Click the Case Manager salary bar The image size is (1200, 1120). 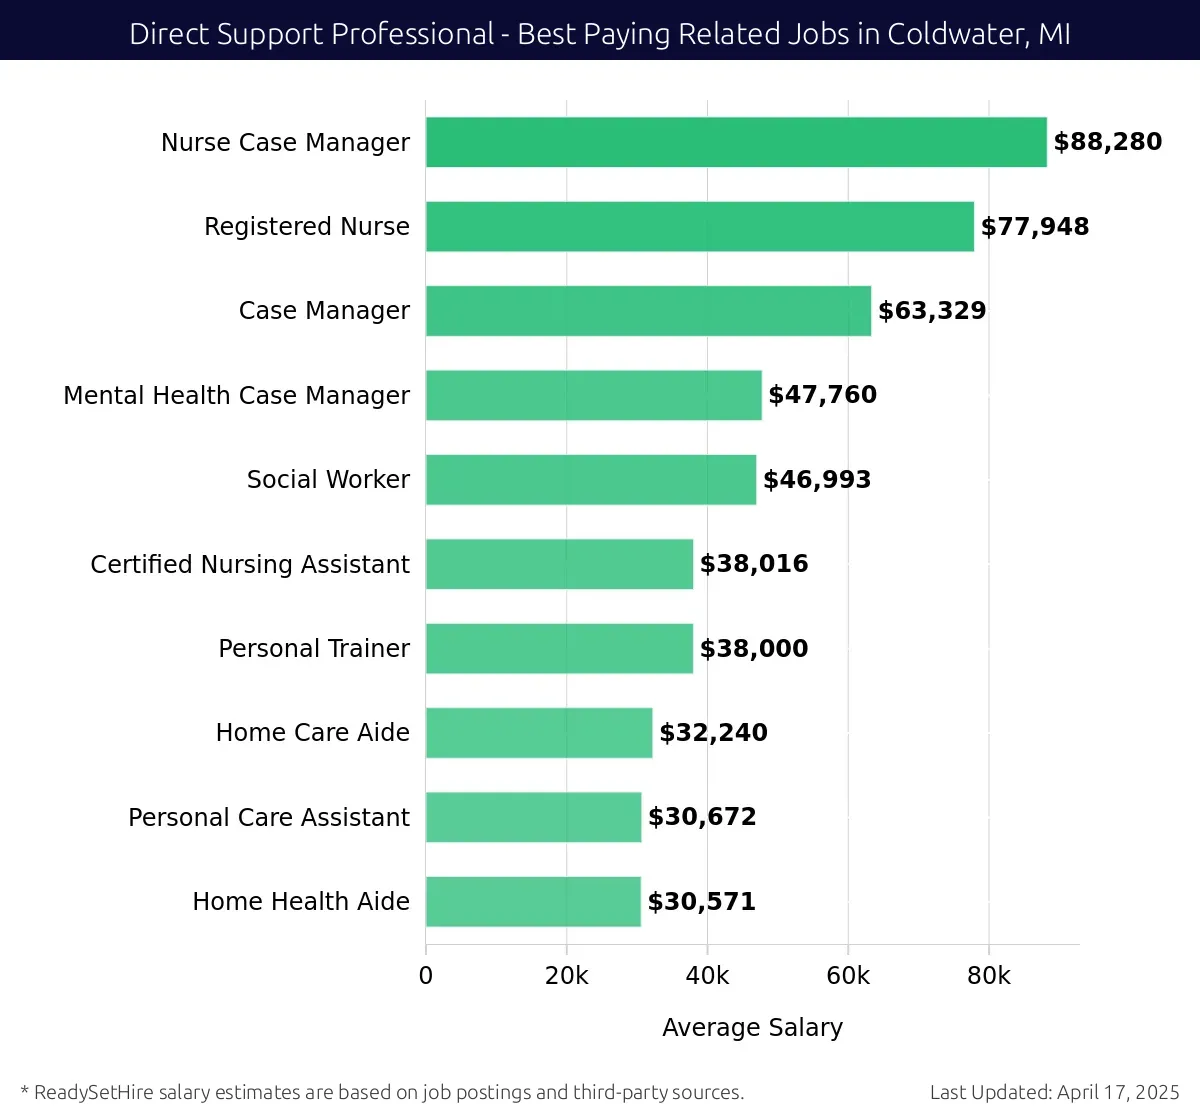coord(648,311)
